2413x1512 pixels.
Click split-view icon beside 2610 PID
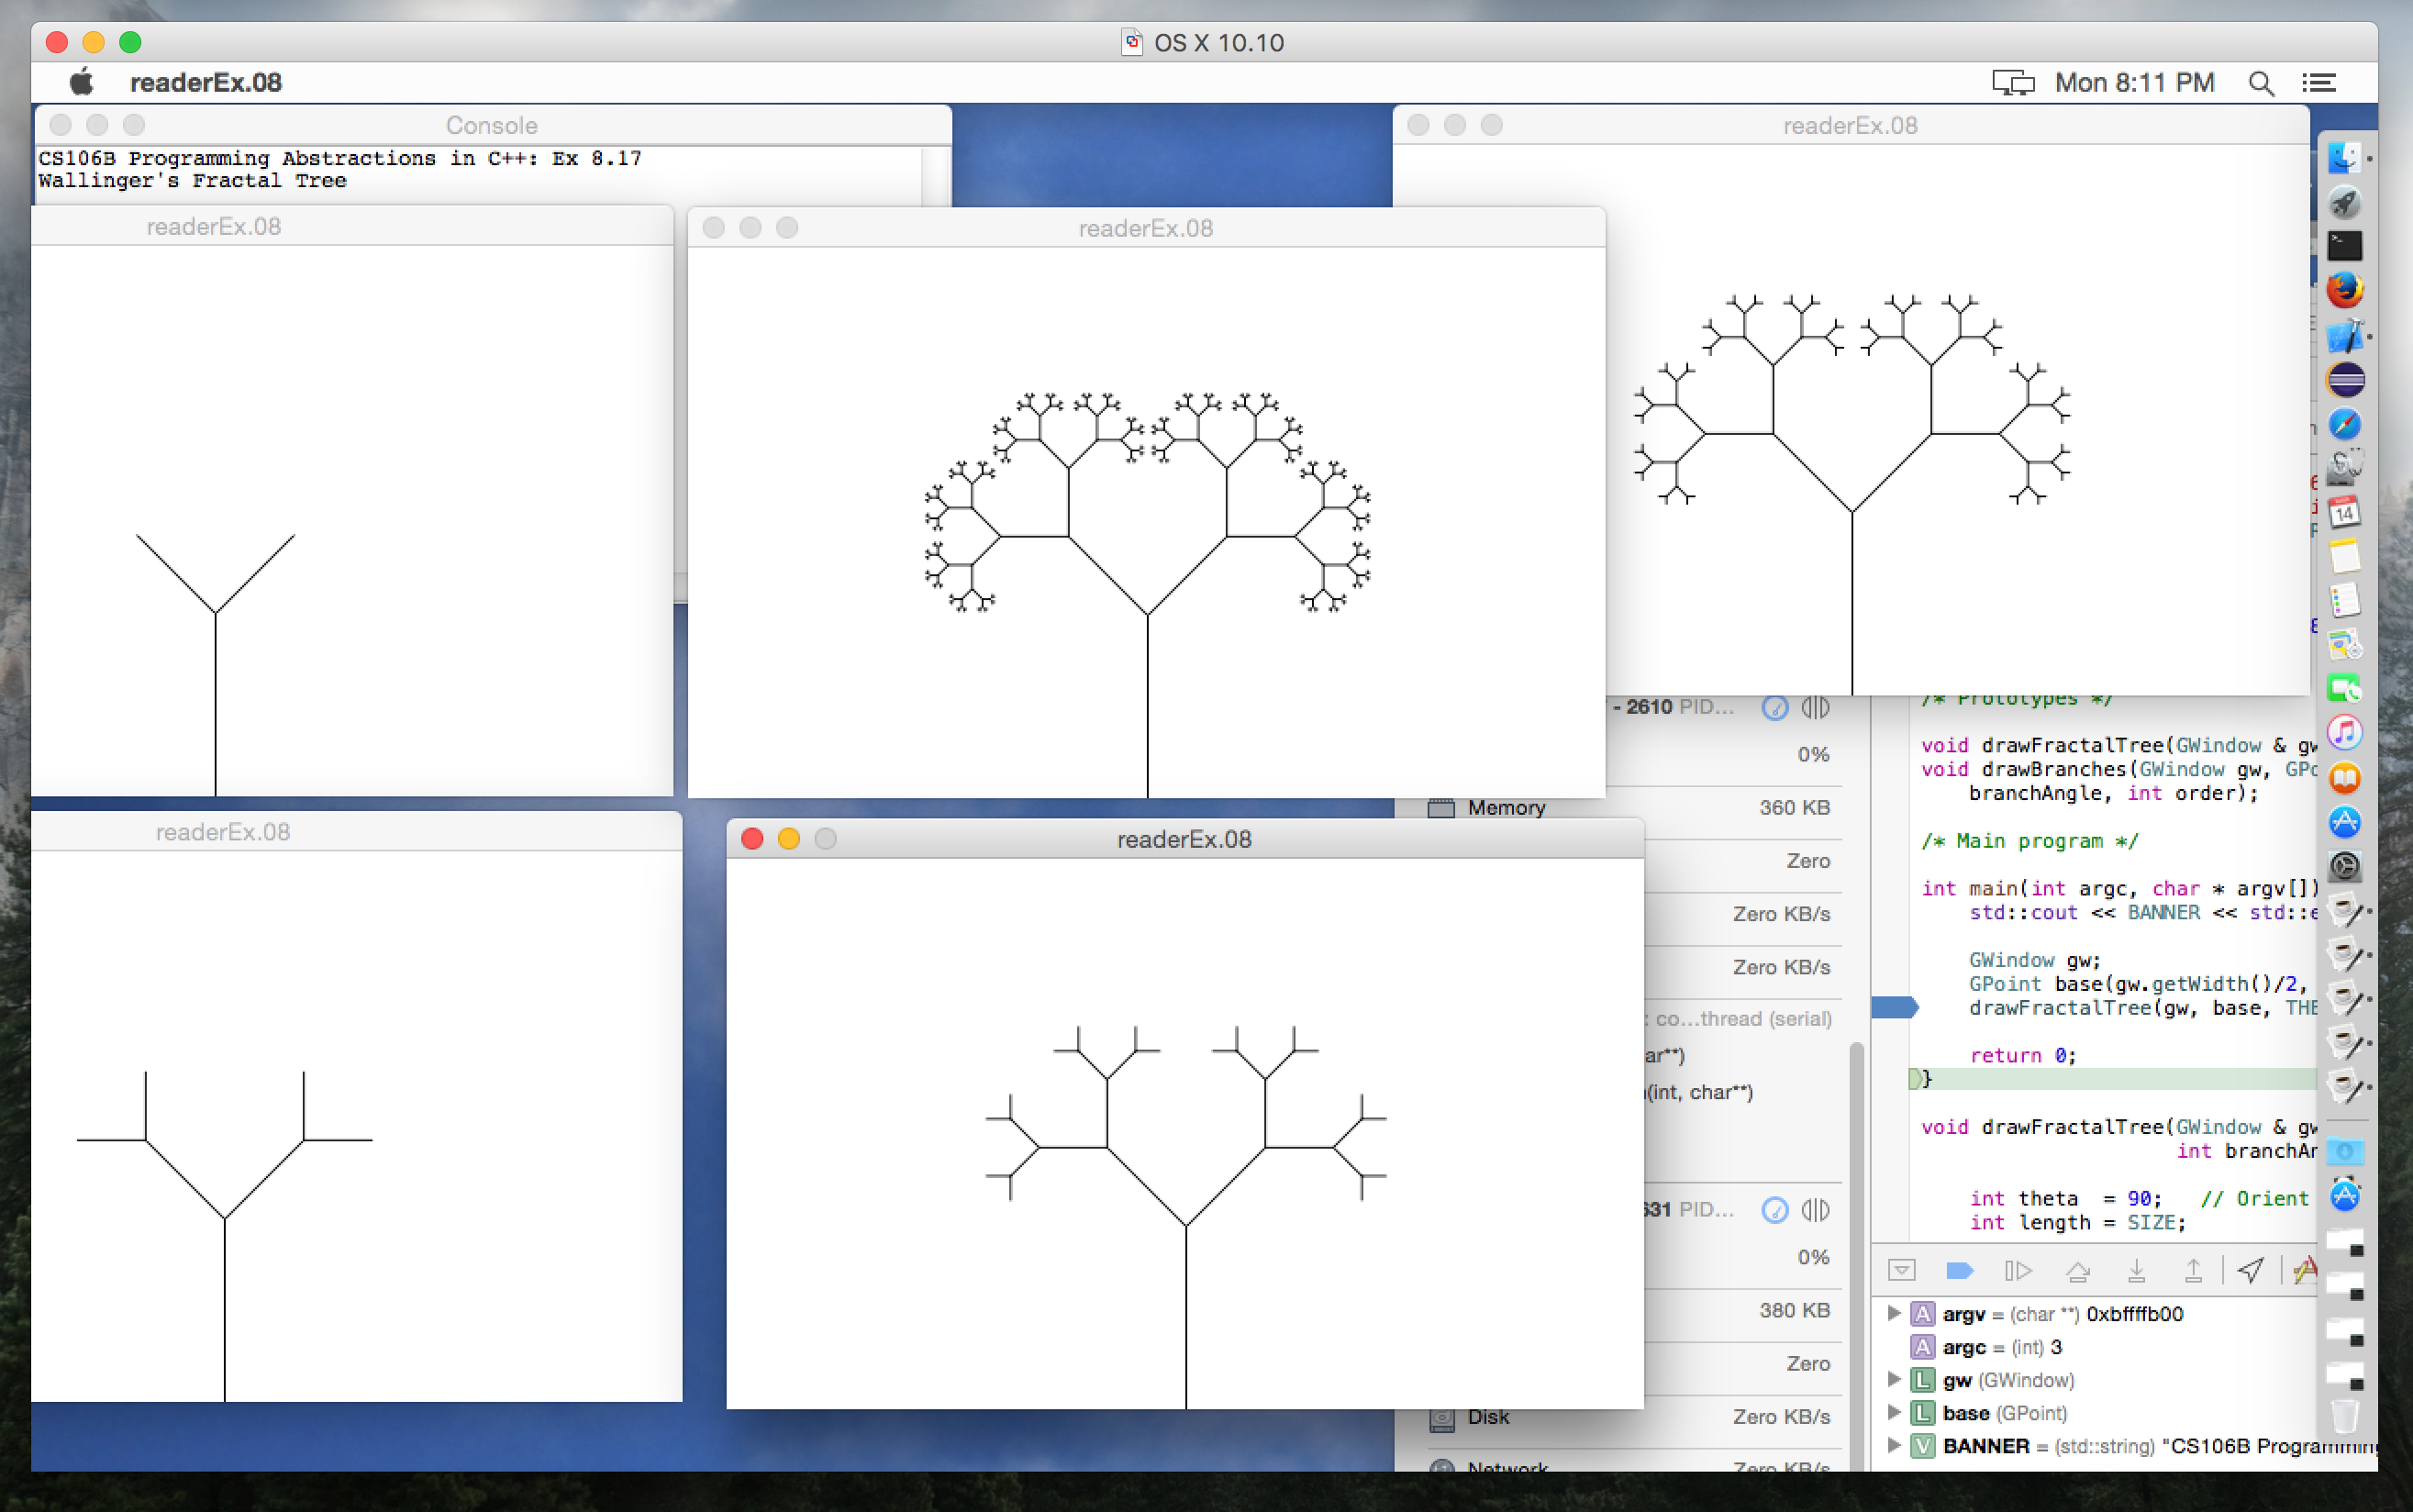coord(1815,708)
